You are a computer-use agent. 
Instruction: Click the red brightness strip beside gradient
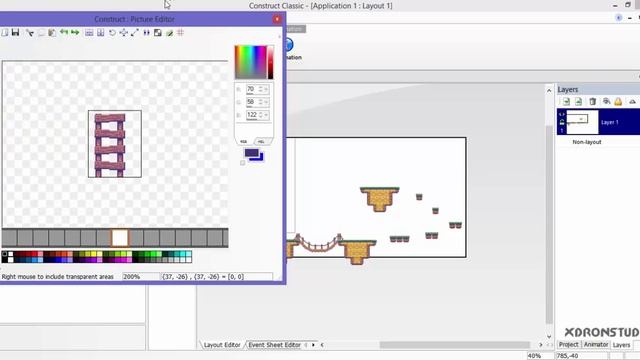270,62
